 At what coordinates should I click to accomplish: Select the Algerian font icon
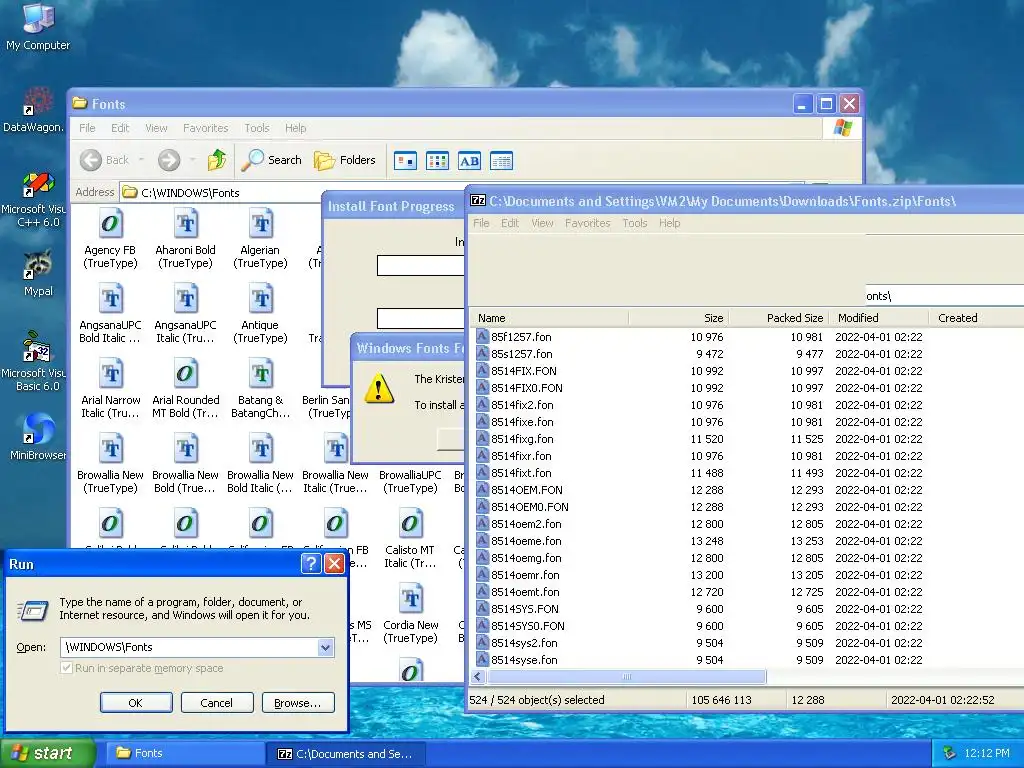pos(260,239)
